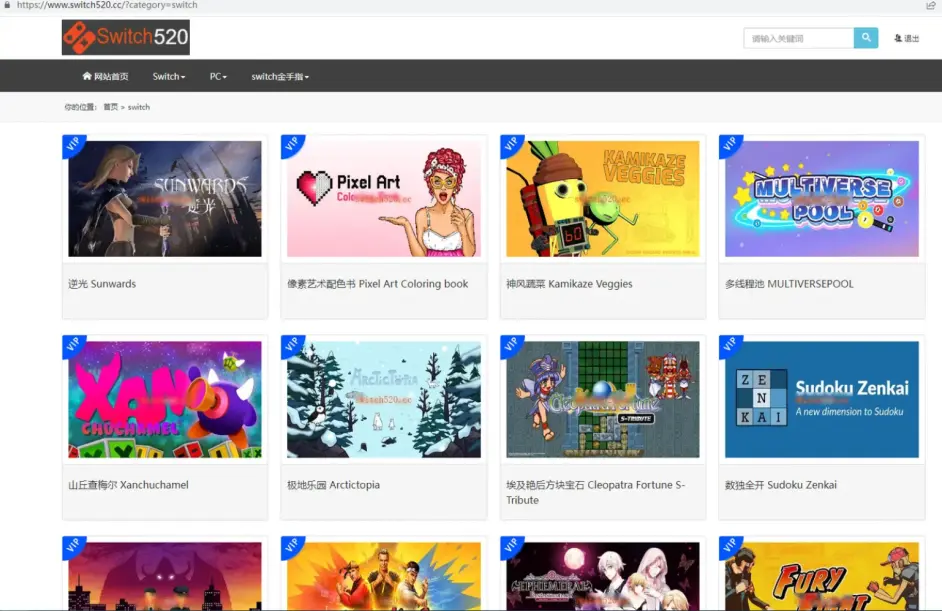This screenshot has height=611, width=942.
Task: Expand the Switch dropdown menu
Action: [169, 76]
